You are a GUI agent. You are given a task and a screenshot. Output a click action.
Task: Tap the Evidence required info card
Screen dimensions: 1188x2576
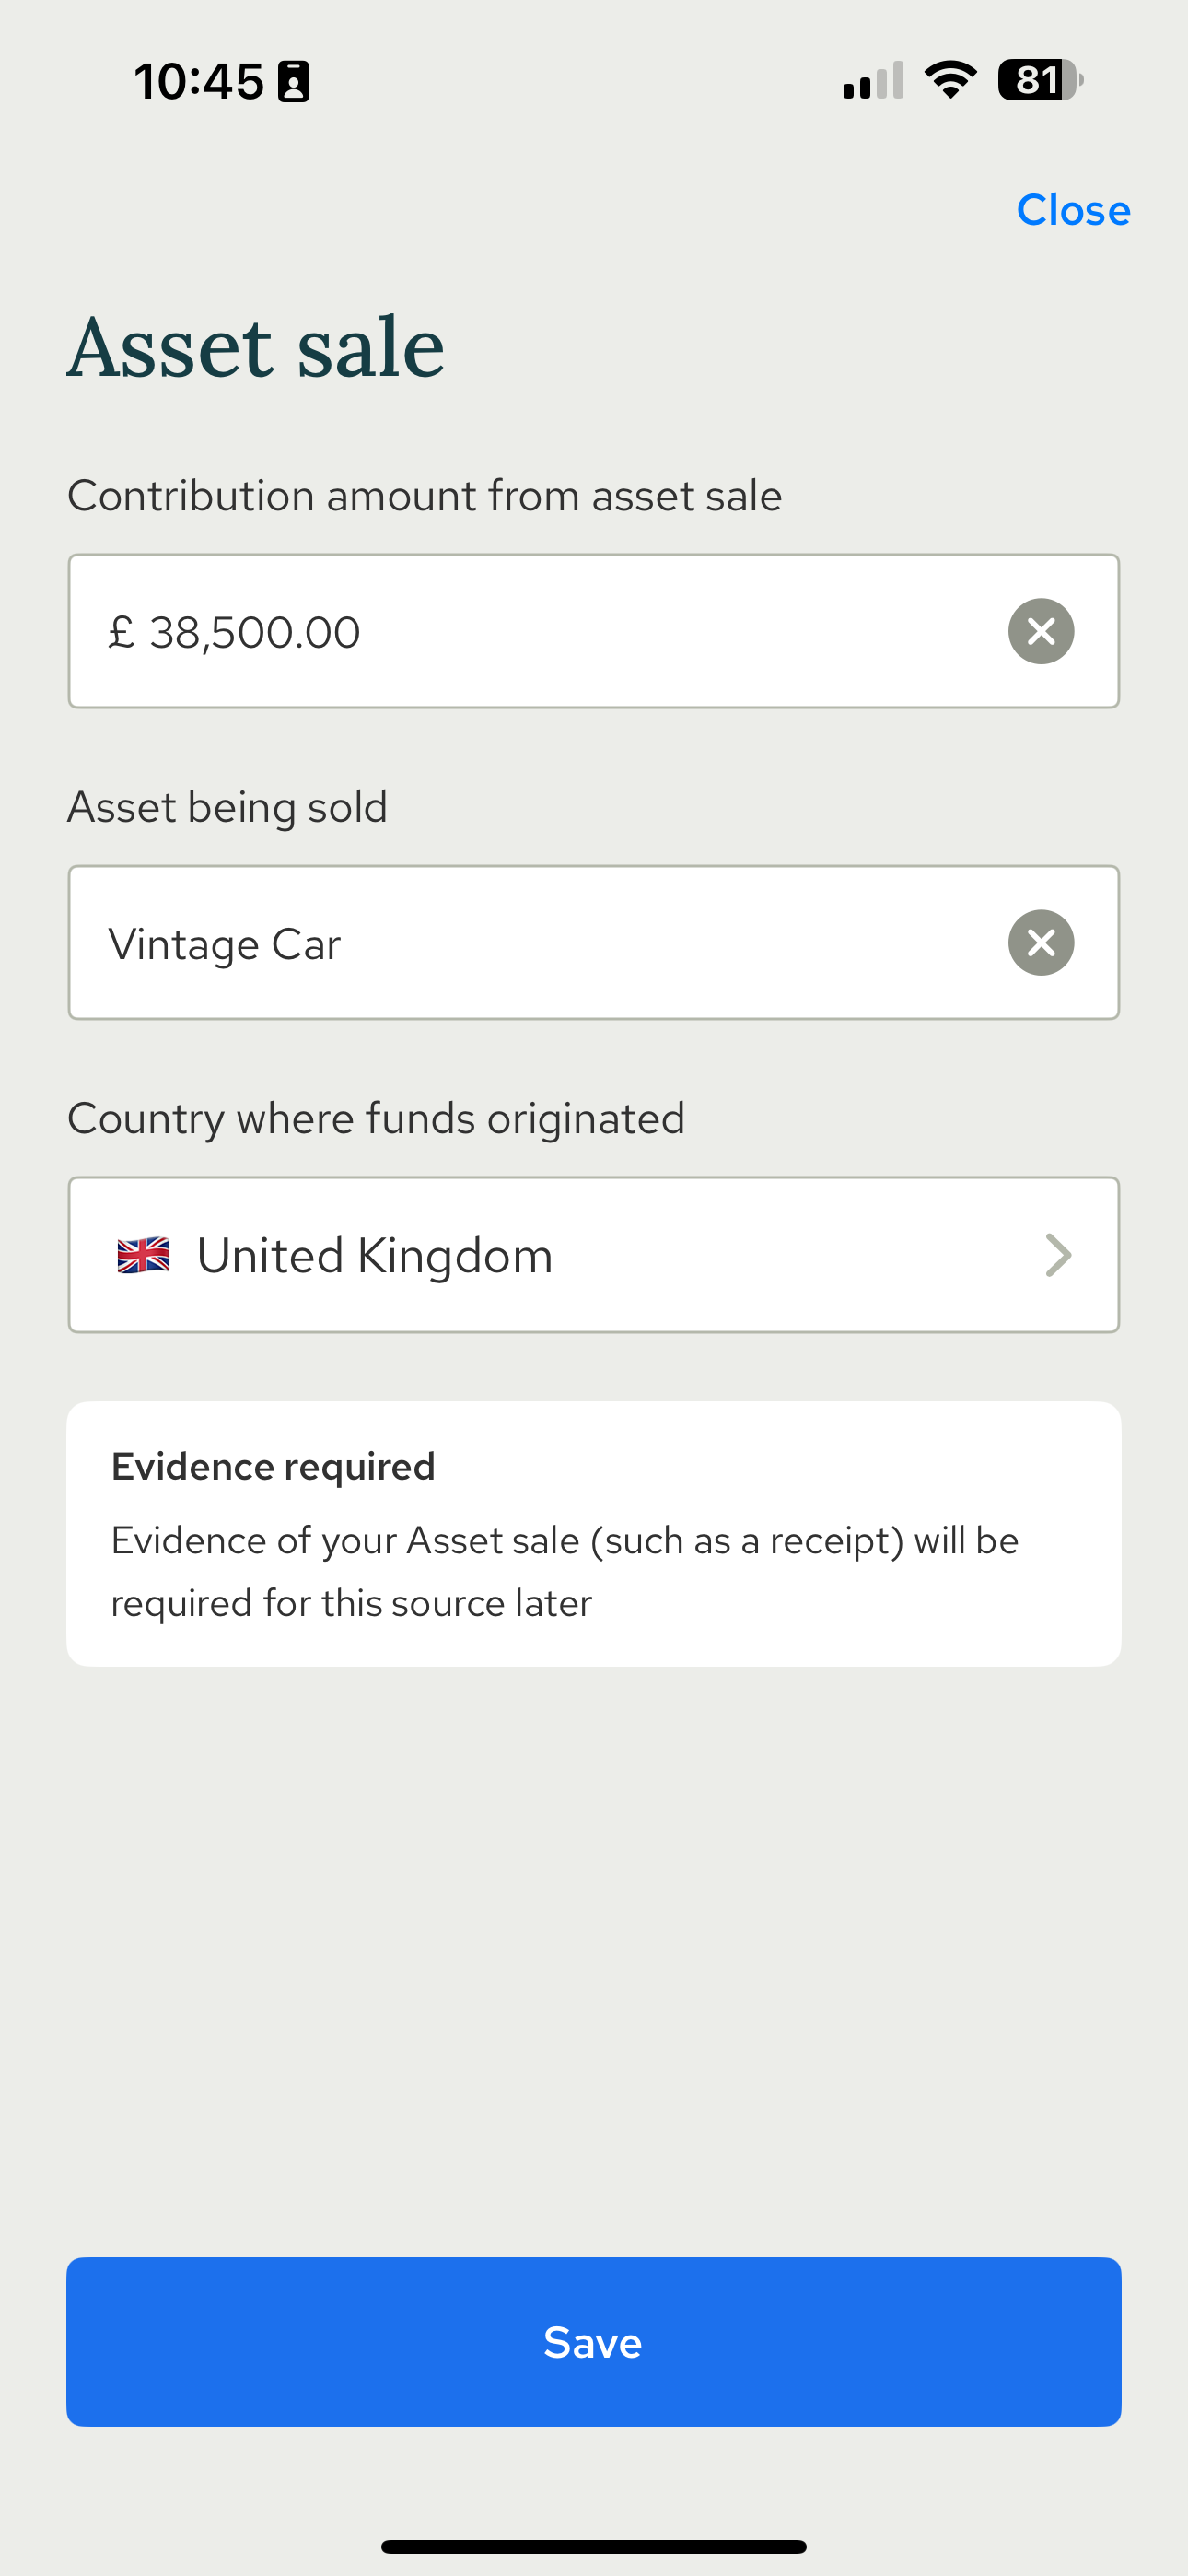pyautogui.click(x=593, y=1533)
